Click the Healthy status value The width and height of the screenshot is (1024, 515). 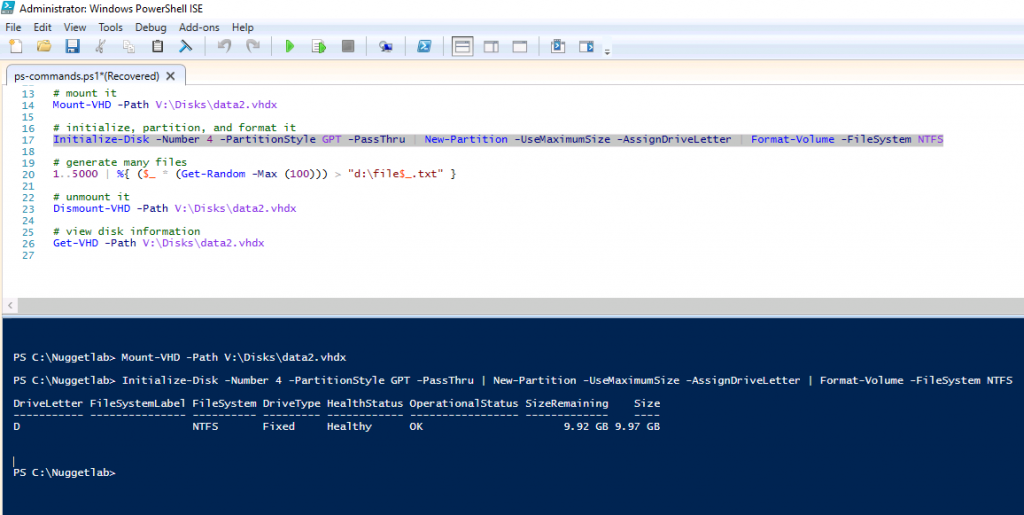click(349, 426)
